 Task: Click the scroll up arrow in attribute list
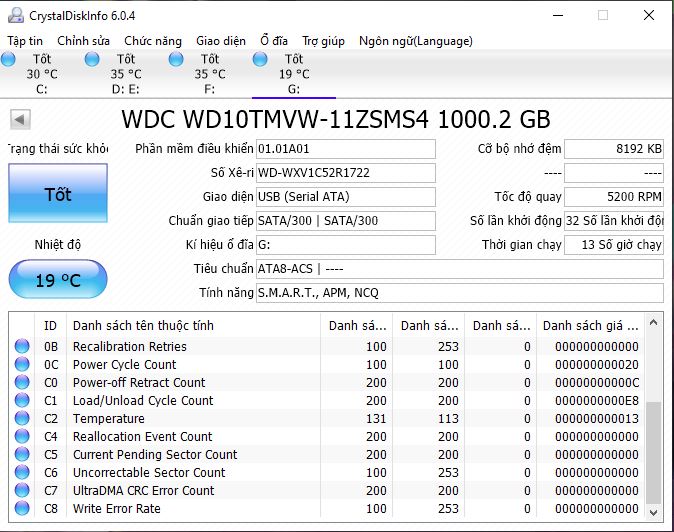pyautogui.click(x=653, y=322)
